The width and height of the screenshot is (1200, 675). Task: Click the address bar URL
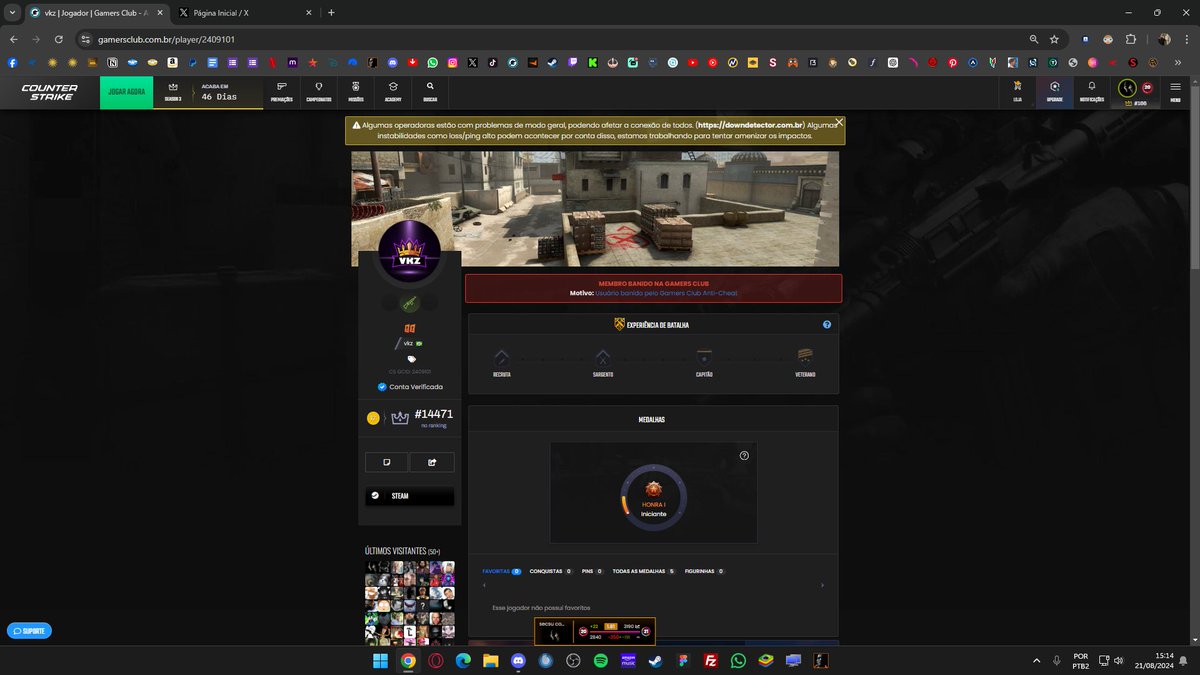click(x=166, y=39)
